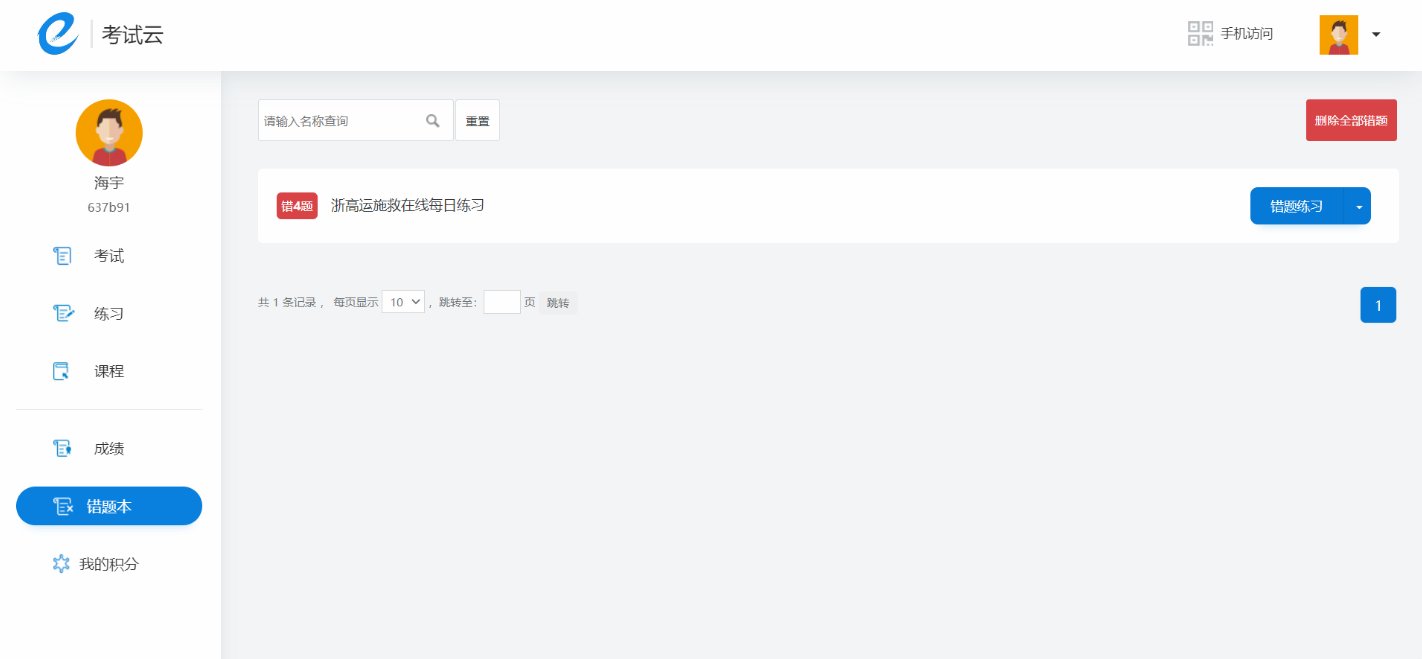Click the 练习 pencil icon in sidebar
The width and height of the screenshot is (1422, 659).
(x=62, y=314)
